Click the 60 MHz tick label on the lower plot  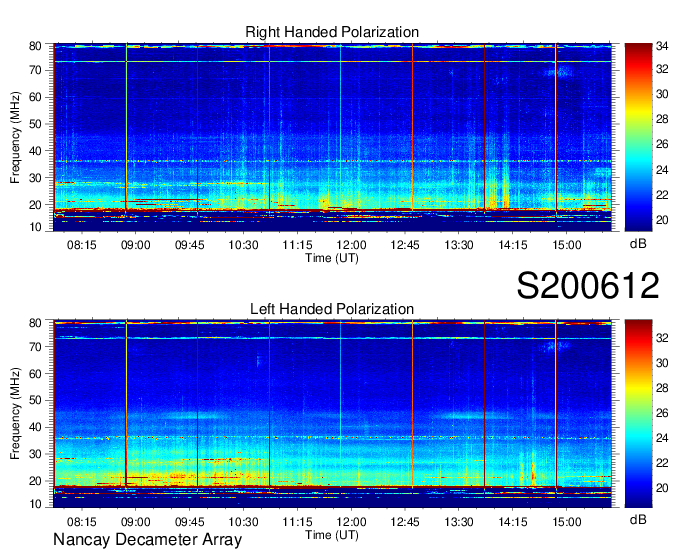[35, 373]
